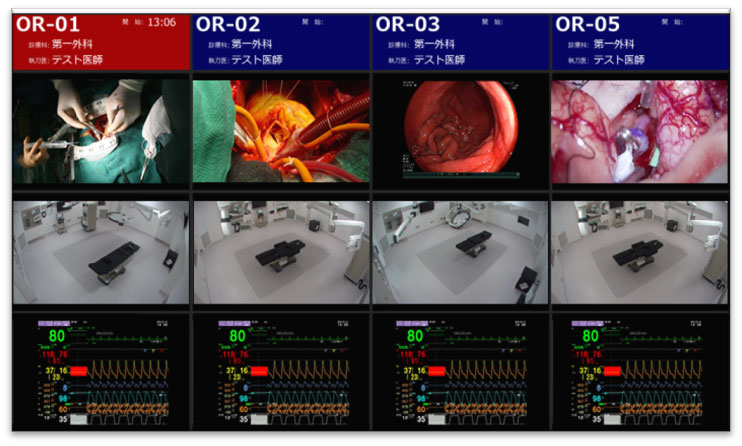The image size is (742, 446).
Task: Open the OR-03 endoscope video feed
Action: click(x=461, y=130)
